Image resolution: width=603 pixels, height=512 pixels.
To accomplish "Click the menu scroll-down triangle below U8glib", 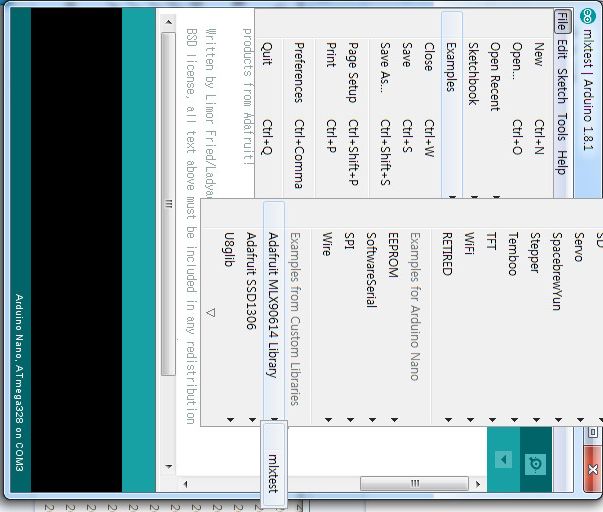I will click(210, 312).
